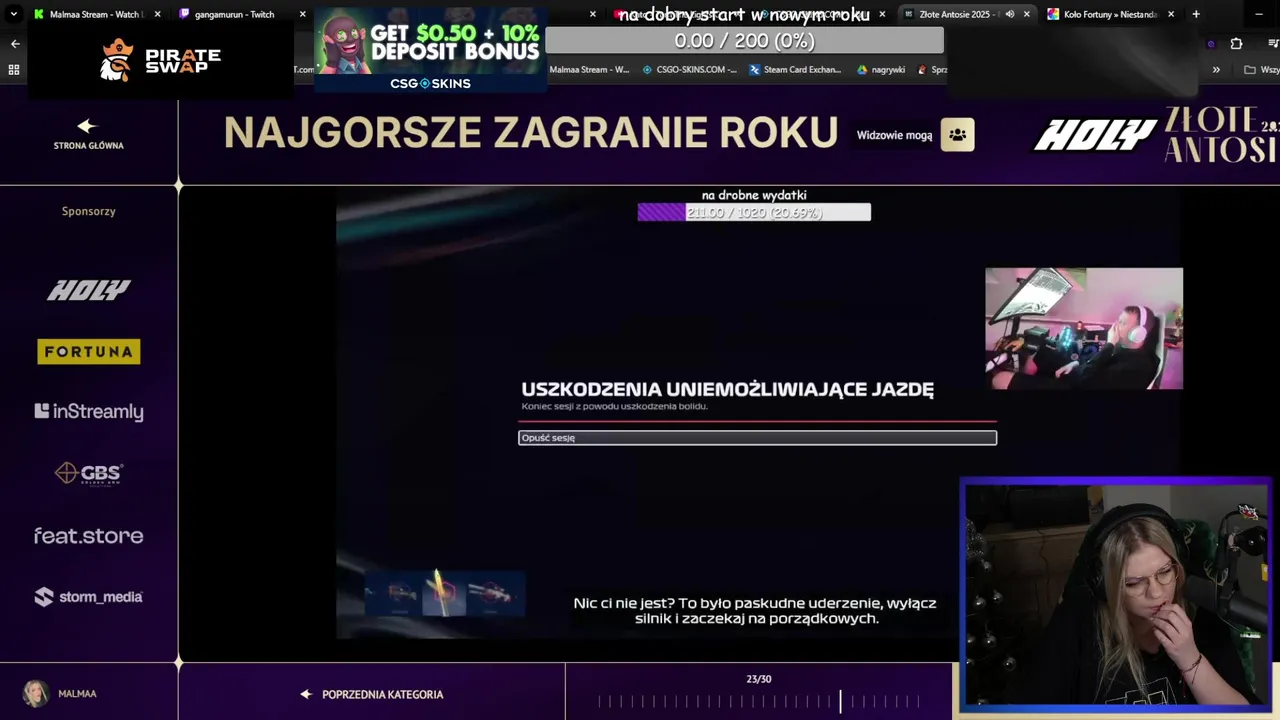The image size is (1280, 720).
Task: Close the Złote Antosie 2025 tab
Action: point(1026,14)
